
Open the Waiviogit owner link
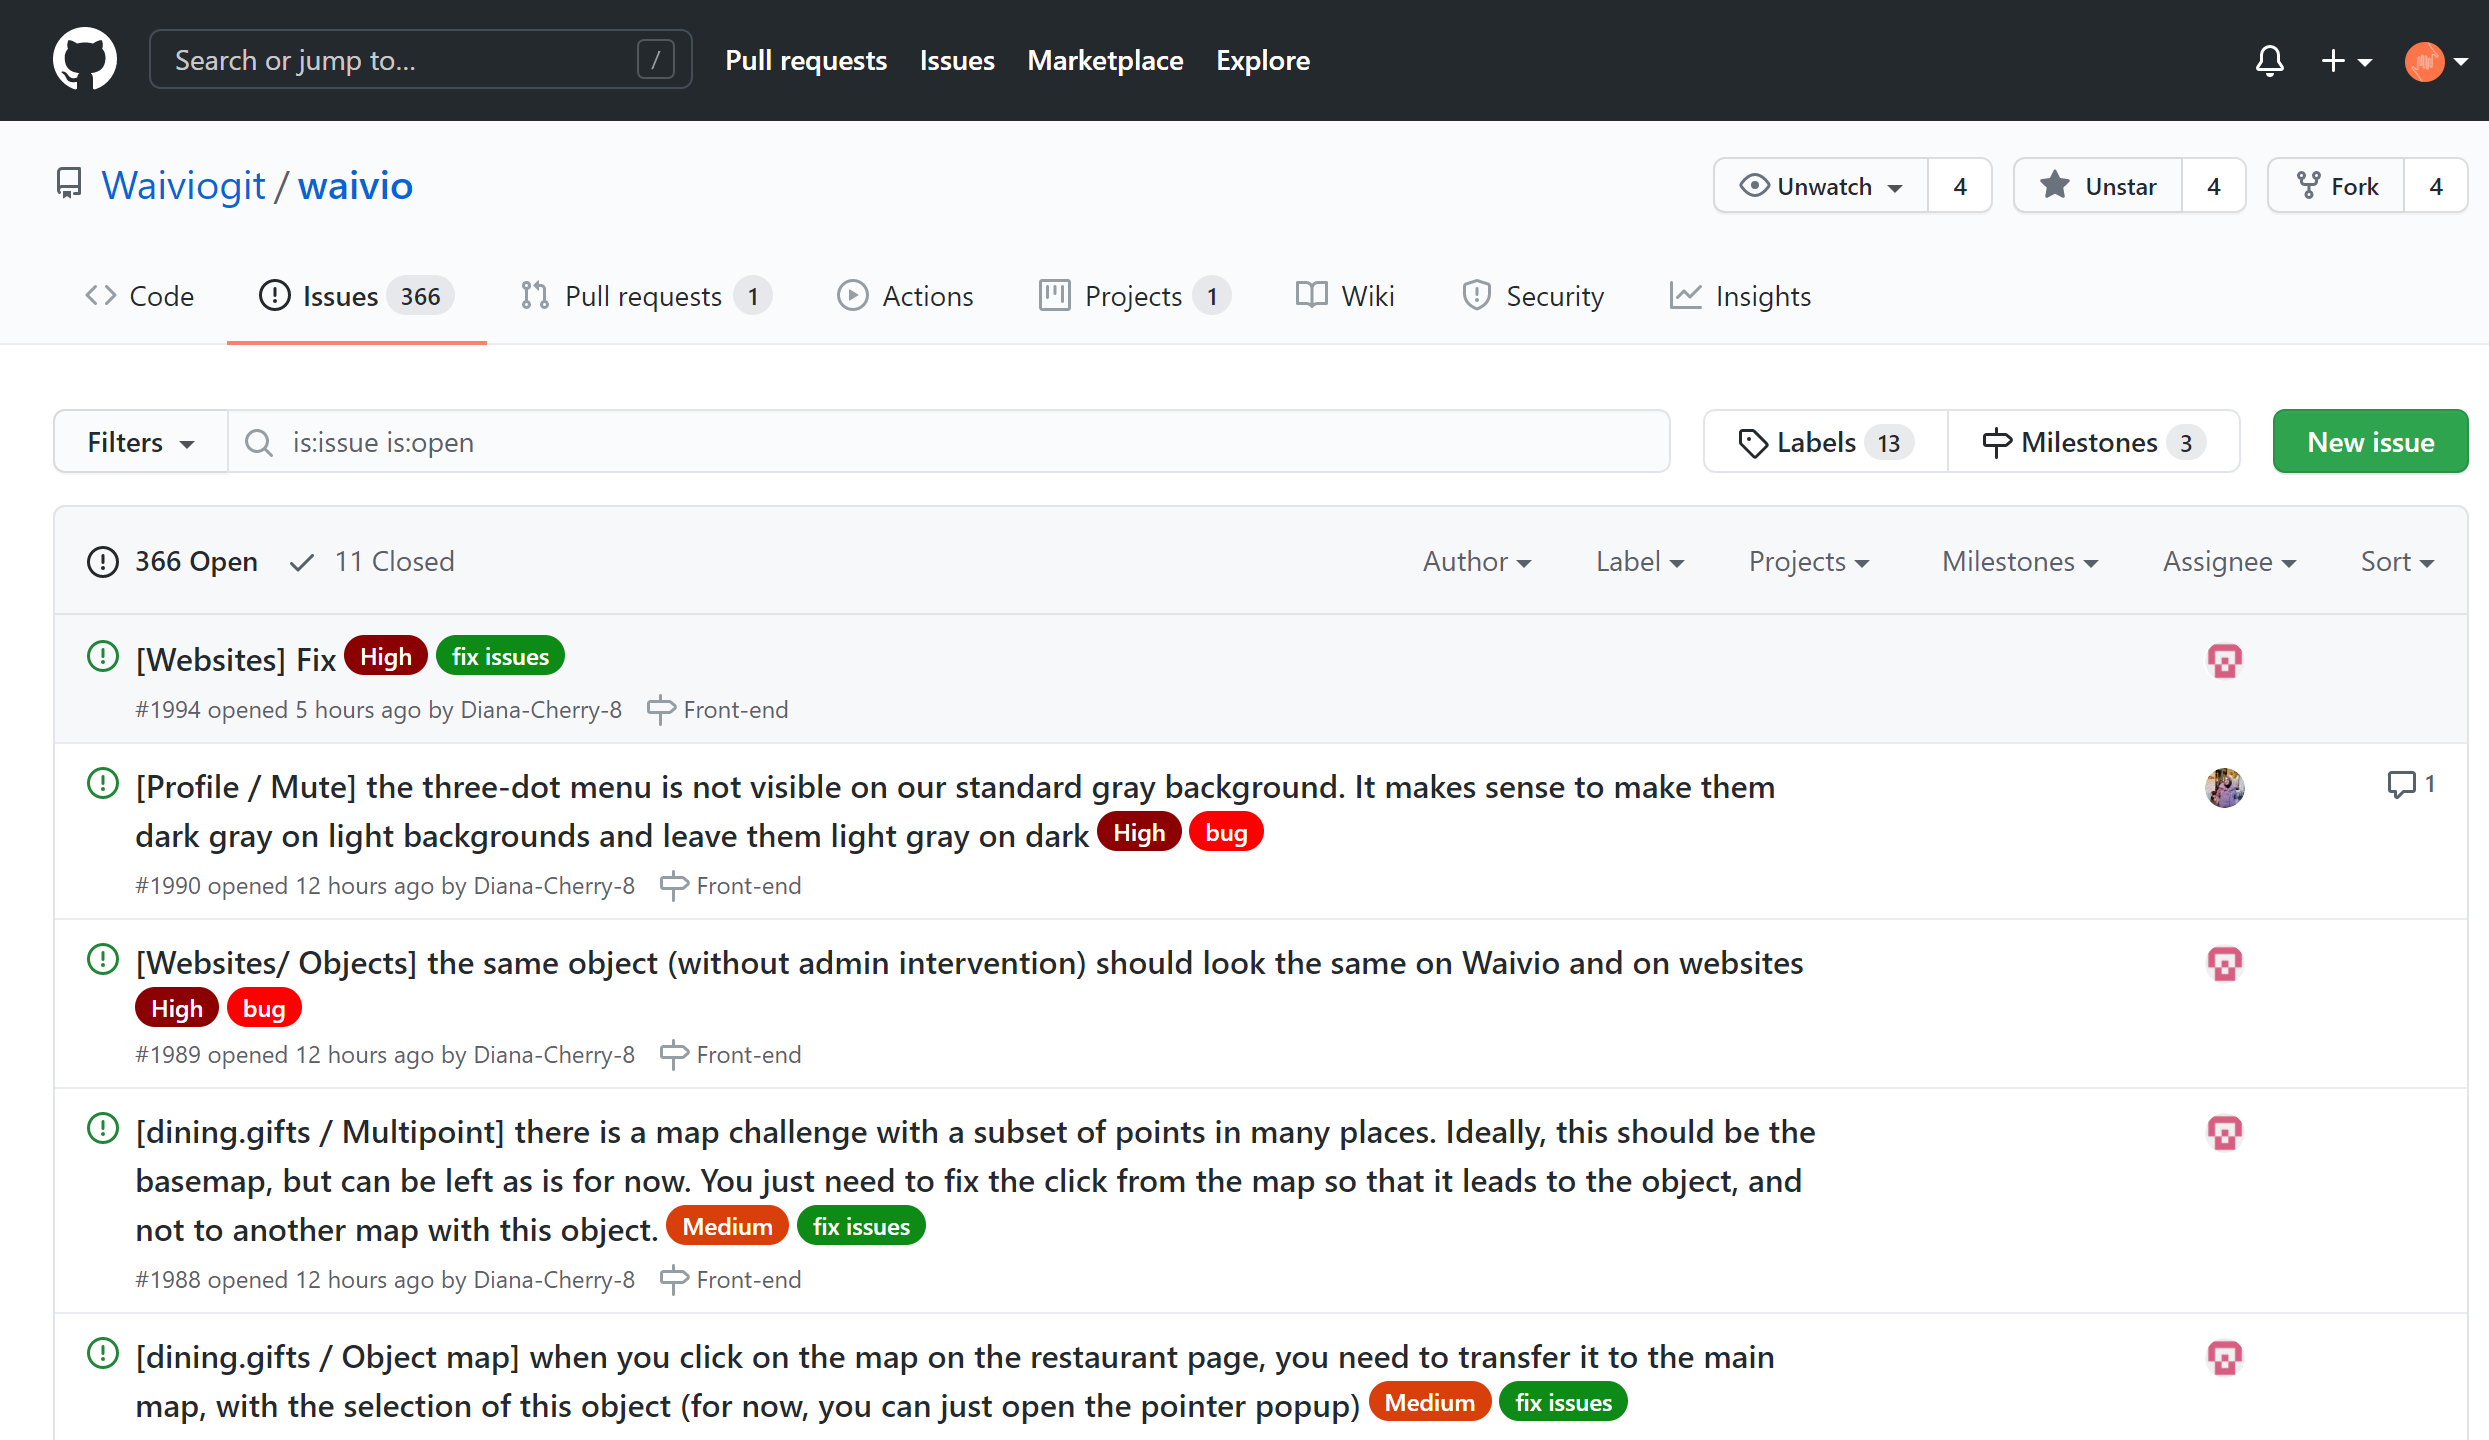(183, 186)
